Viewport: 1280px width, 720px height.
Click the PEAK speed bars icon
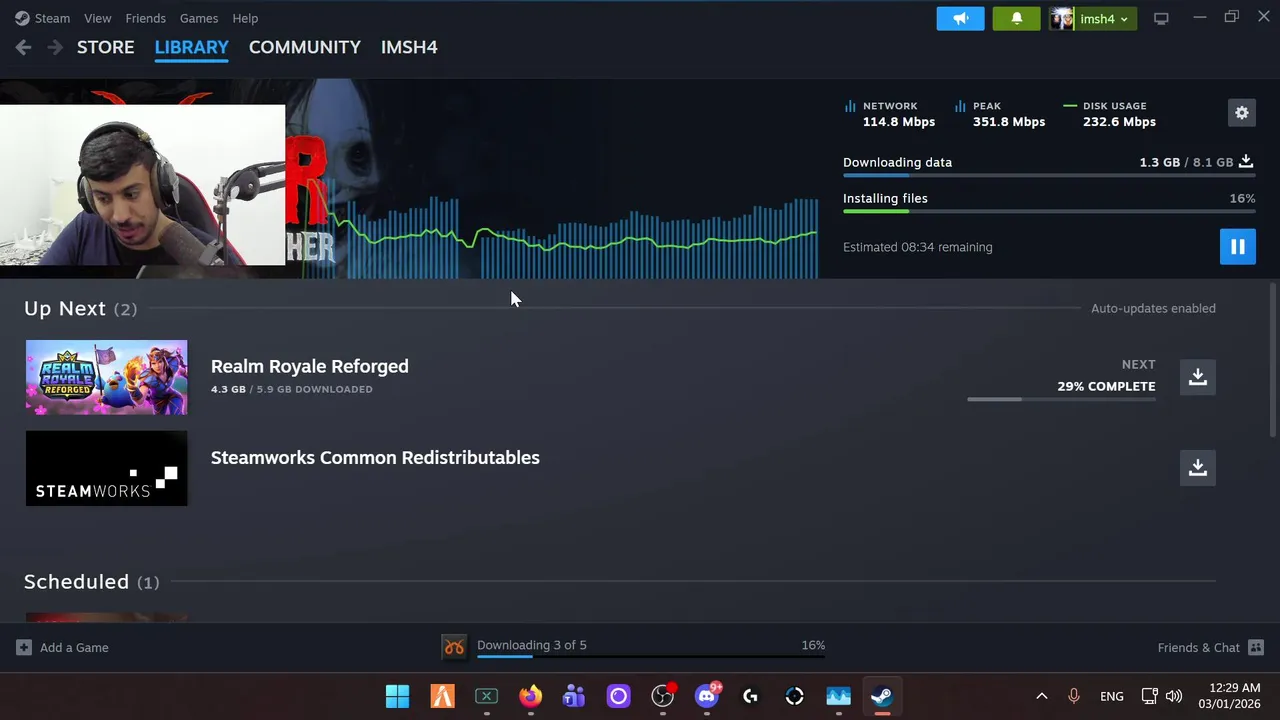(x=960, y=106)
